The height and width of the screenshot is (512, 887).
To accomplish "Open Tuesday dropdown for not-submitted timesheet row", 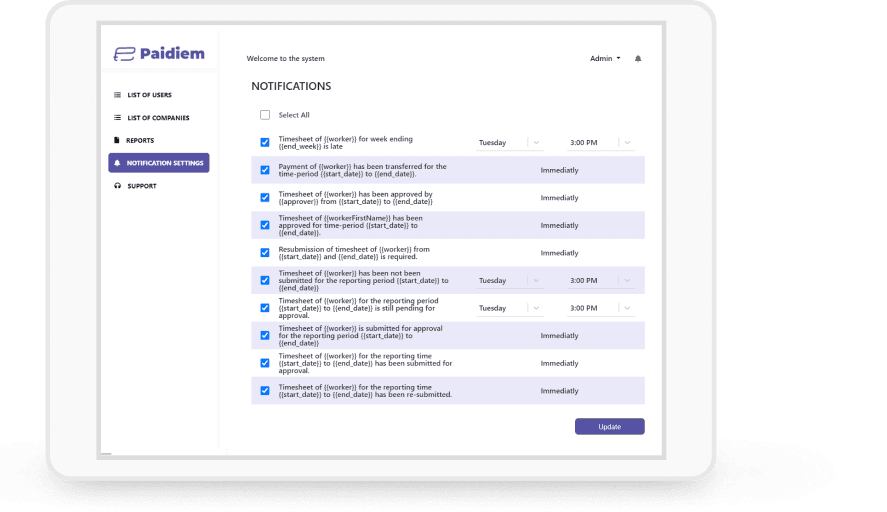I will [510, 281].
